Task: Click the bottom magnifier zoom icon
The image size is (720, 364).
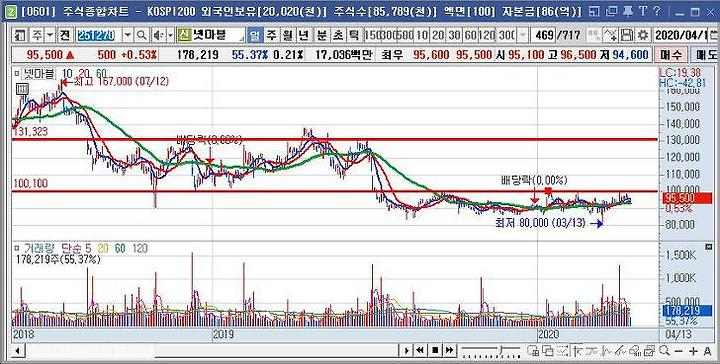Action: [x=664, y=351]
